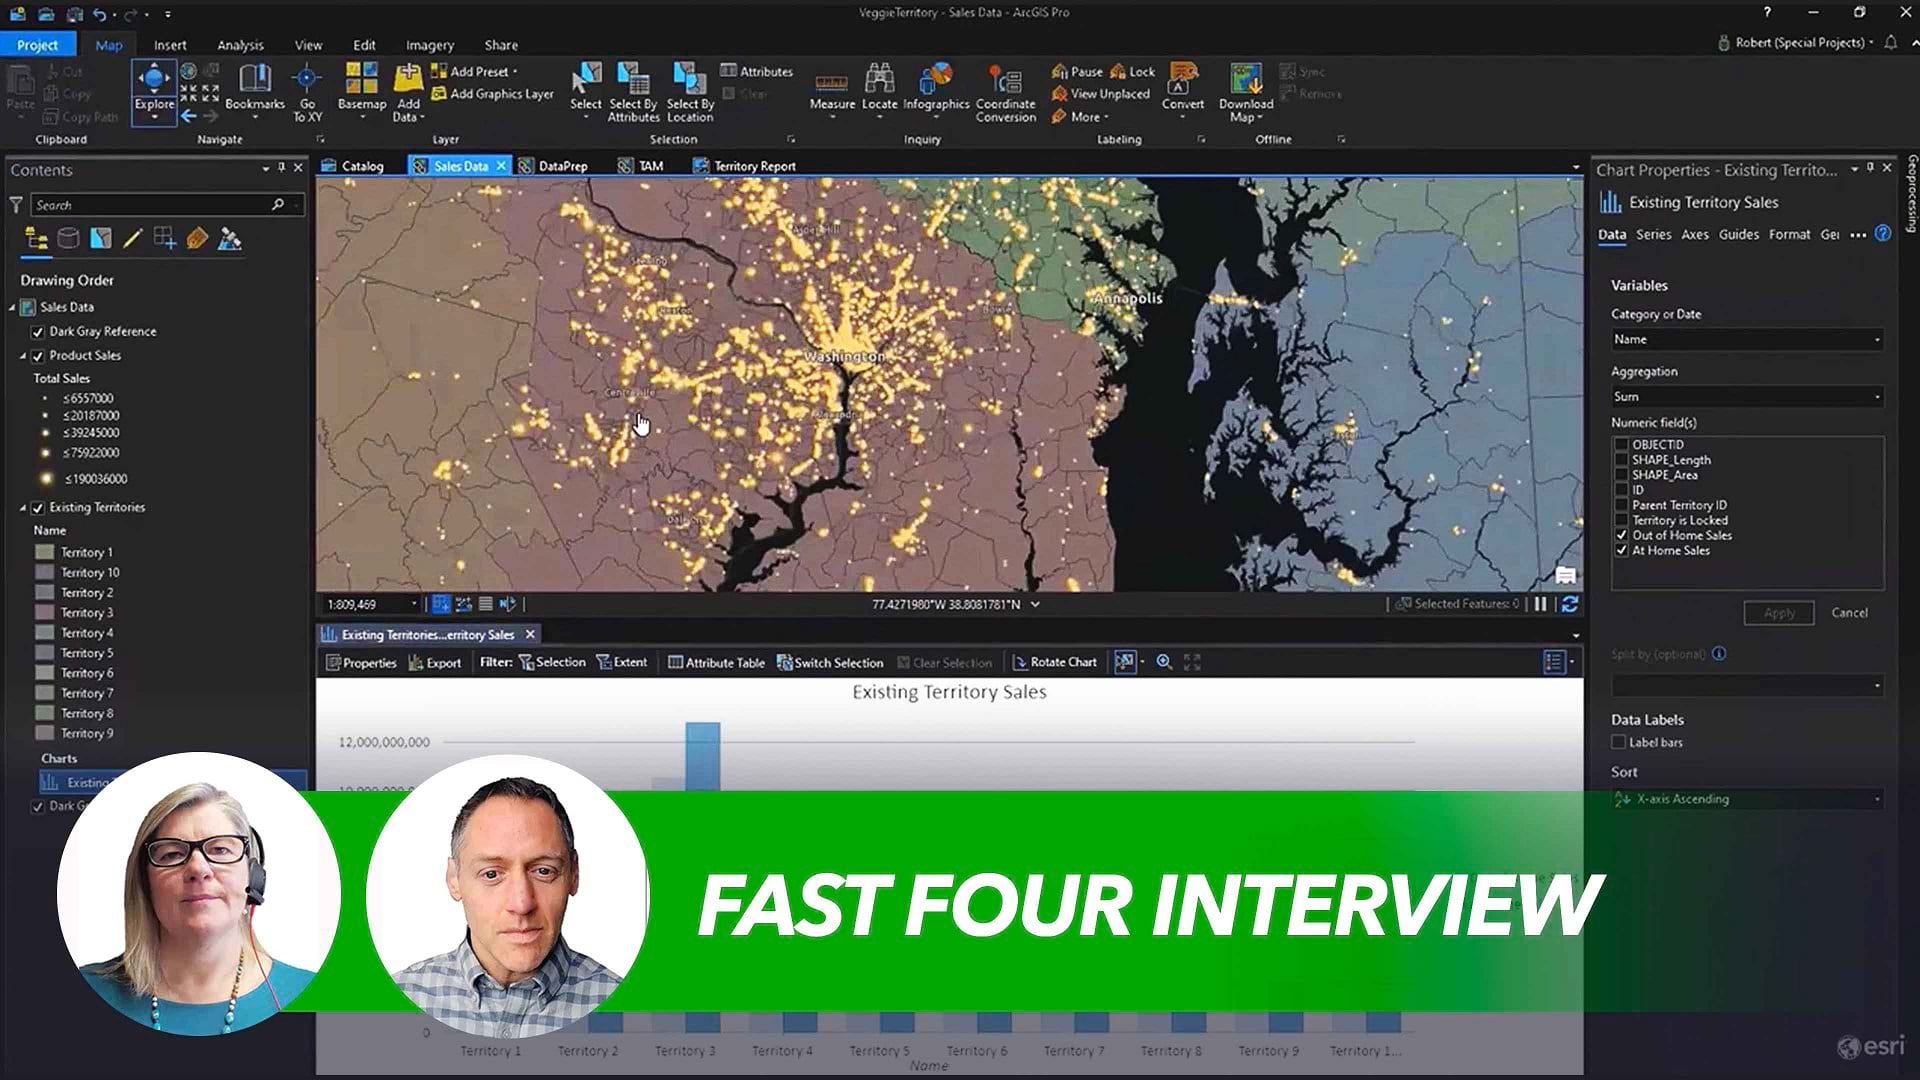Switch to the Territory Report tab

745,166
